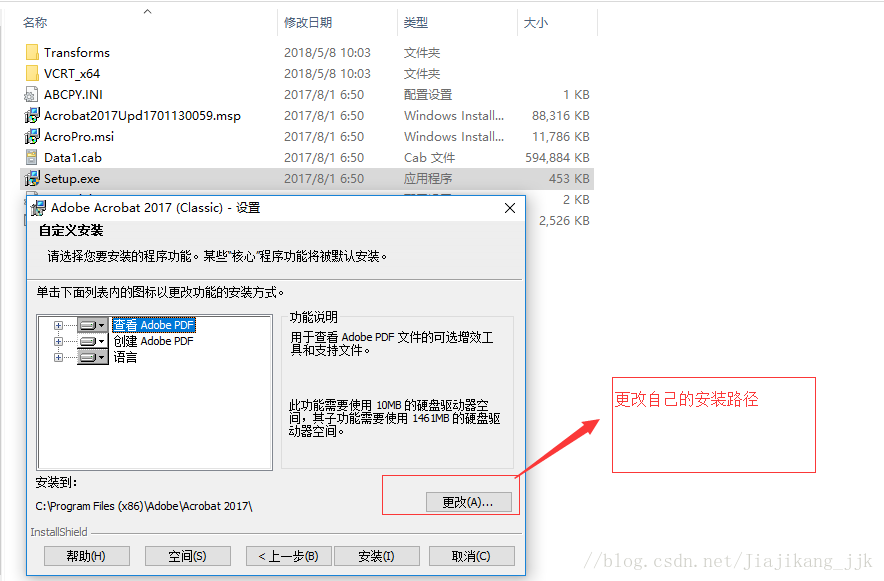Select the Setup.exe file name
The width and height of the screenshot is (884, 581).
(72, 179)
